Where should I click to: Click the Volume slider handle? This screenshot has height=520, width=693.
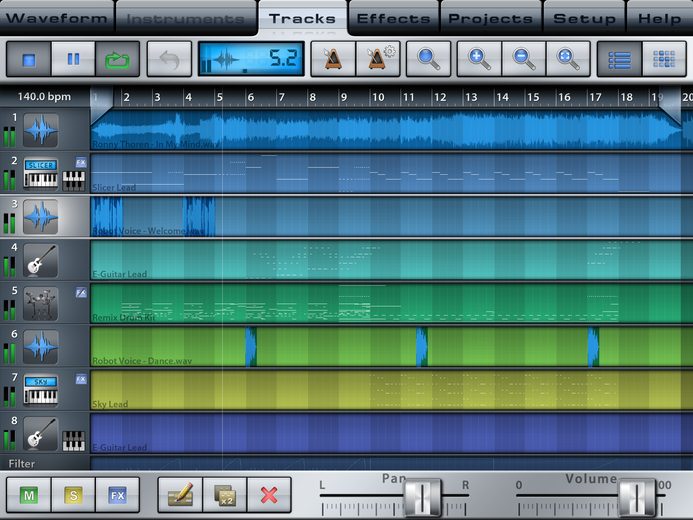coord(636,497)
